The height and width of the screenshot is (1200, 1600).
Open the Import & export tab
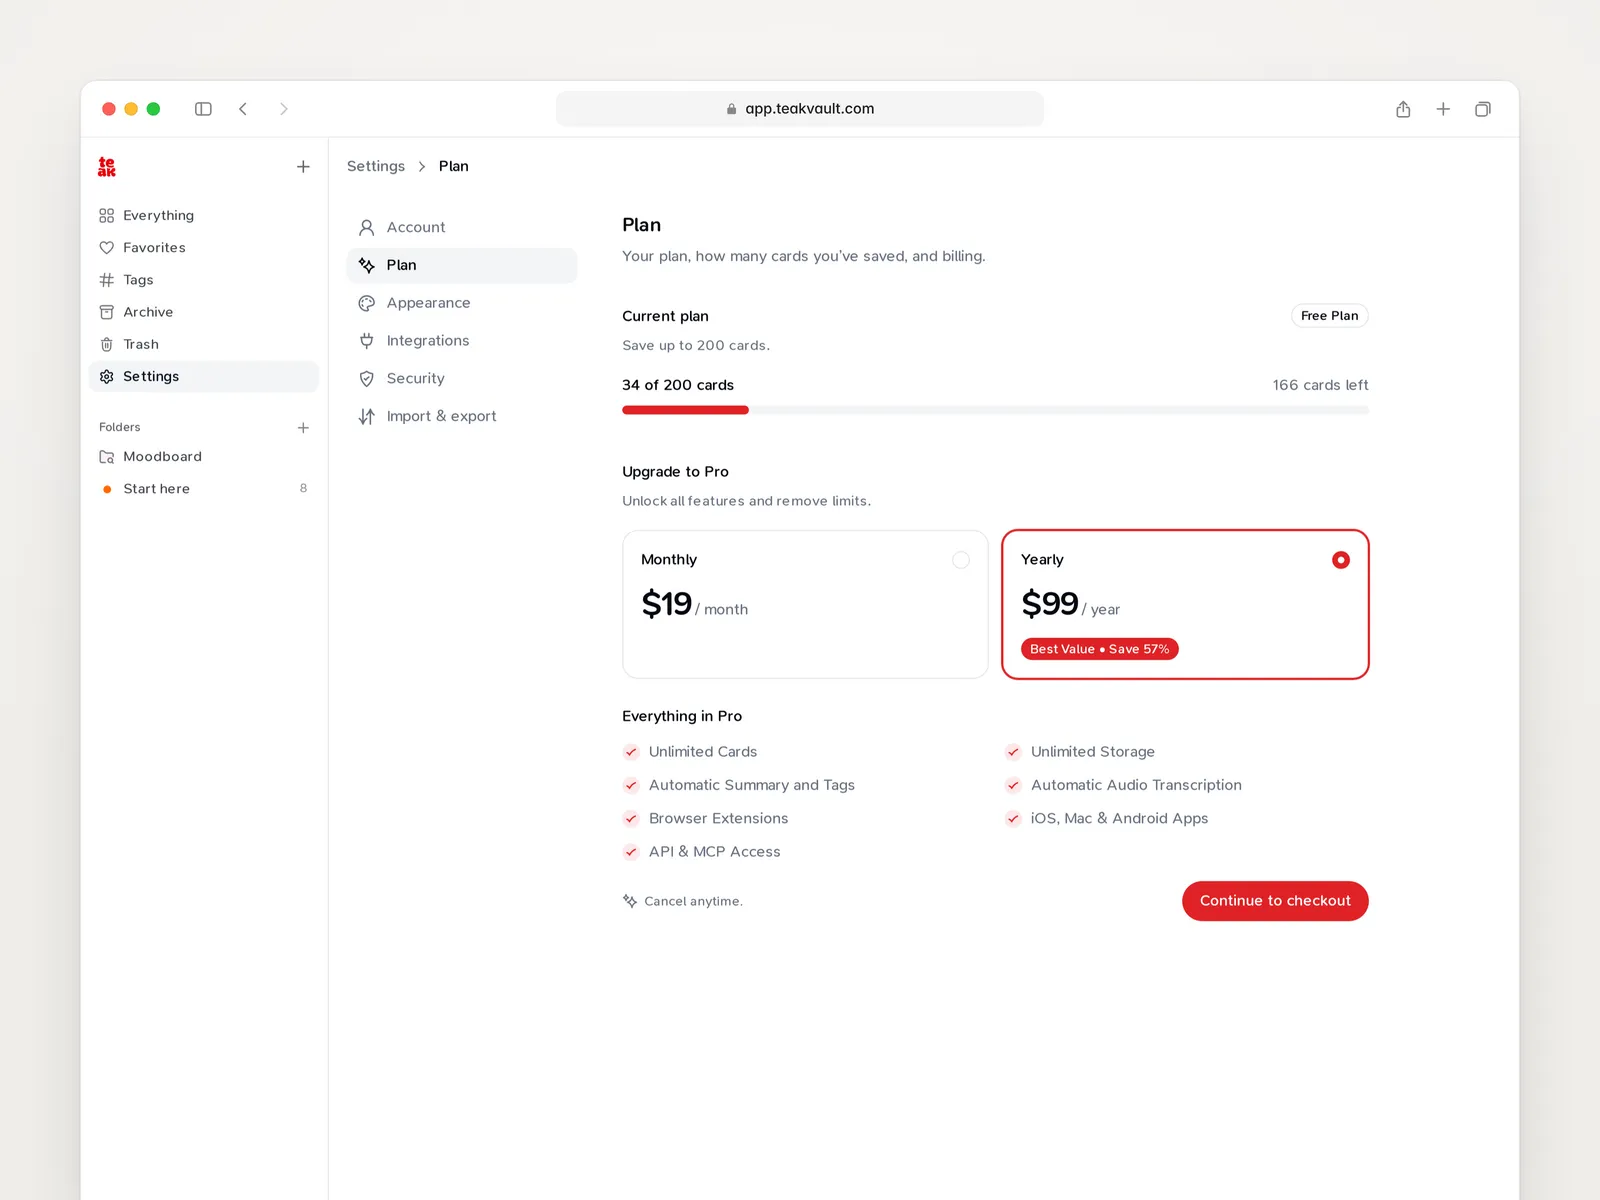click(462, 417)
